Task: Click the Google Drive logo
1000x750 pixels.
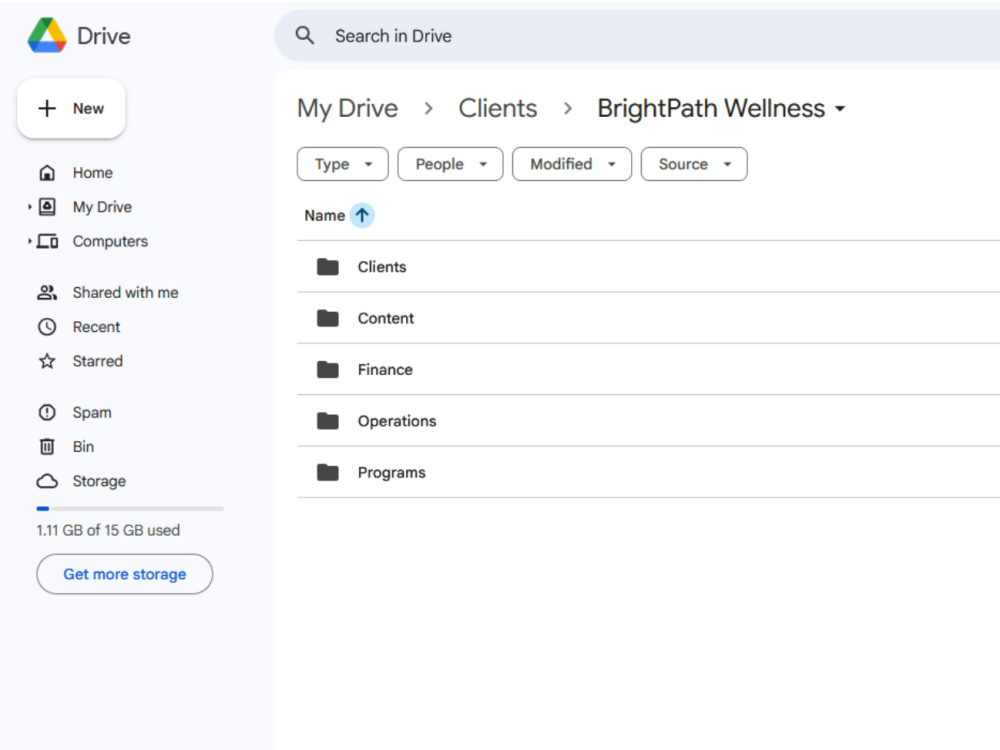Action: 47,36
